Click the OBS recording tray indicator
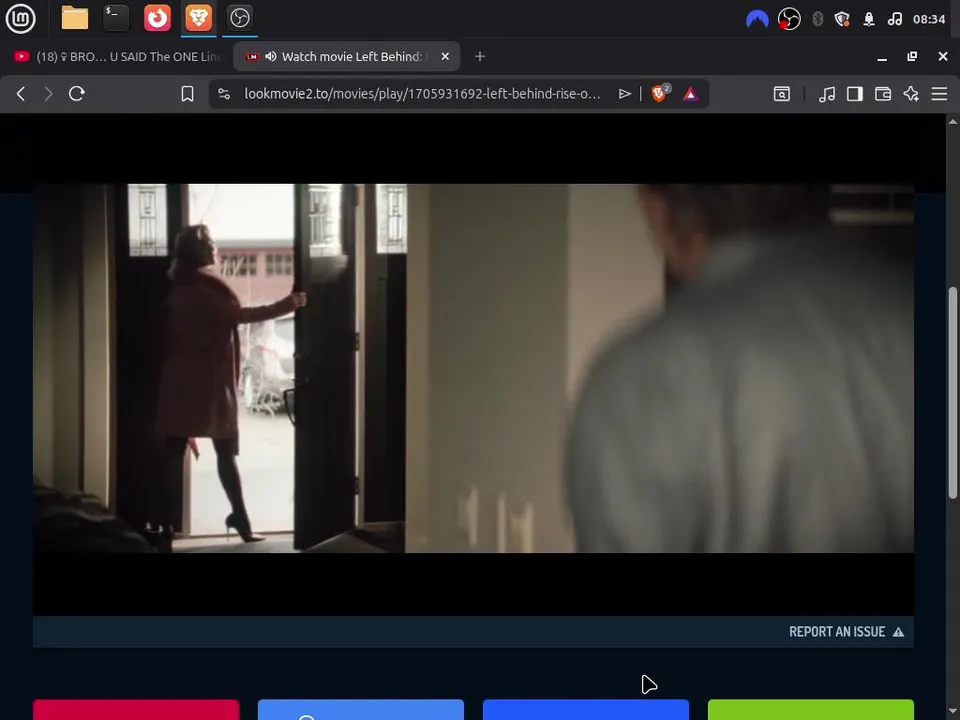The height and width of the screenshot is (720, 960). pos(789,19)
